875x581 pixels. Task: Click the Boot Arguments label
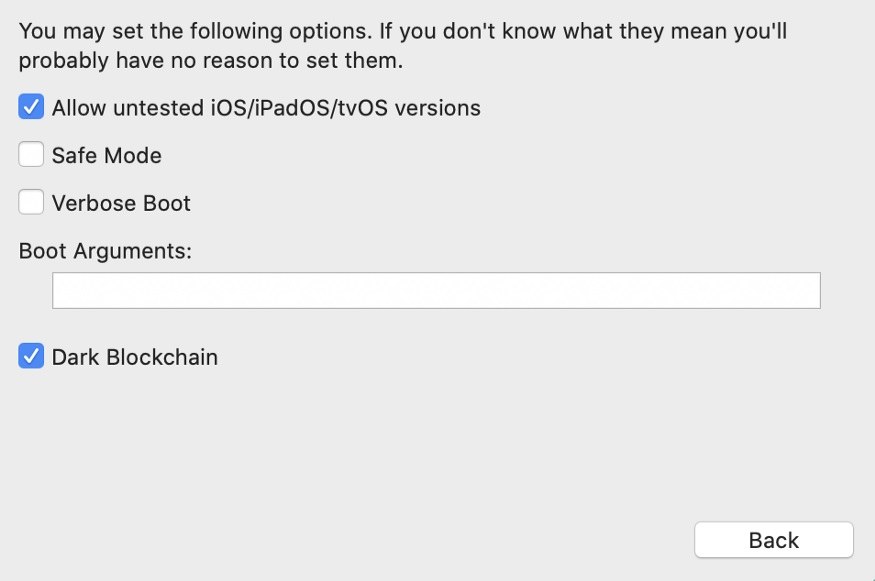[x=105, y=251]
